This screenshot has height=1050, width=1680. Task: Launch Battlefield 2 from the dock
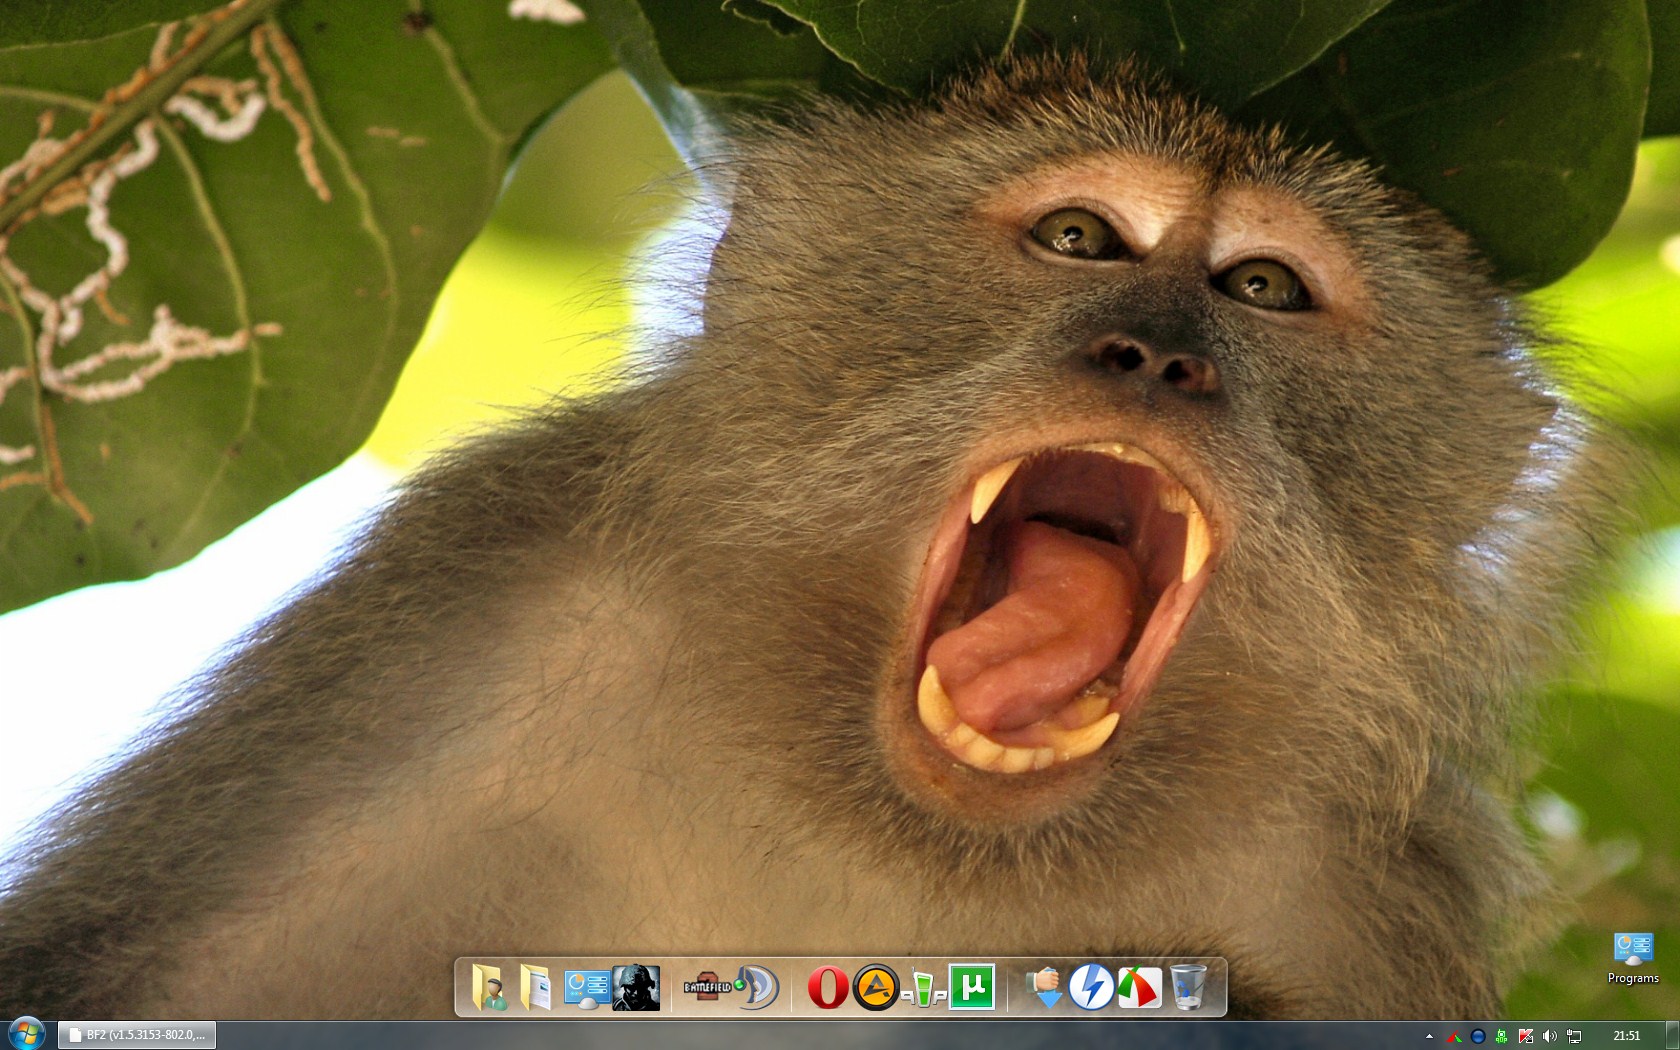(x=707, y=988)
